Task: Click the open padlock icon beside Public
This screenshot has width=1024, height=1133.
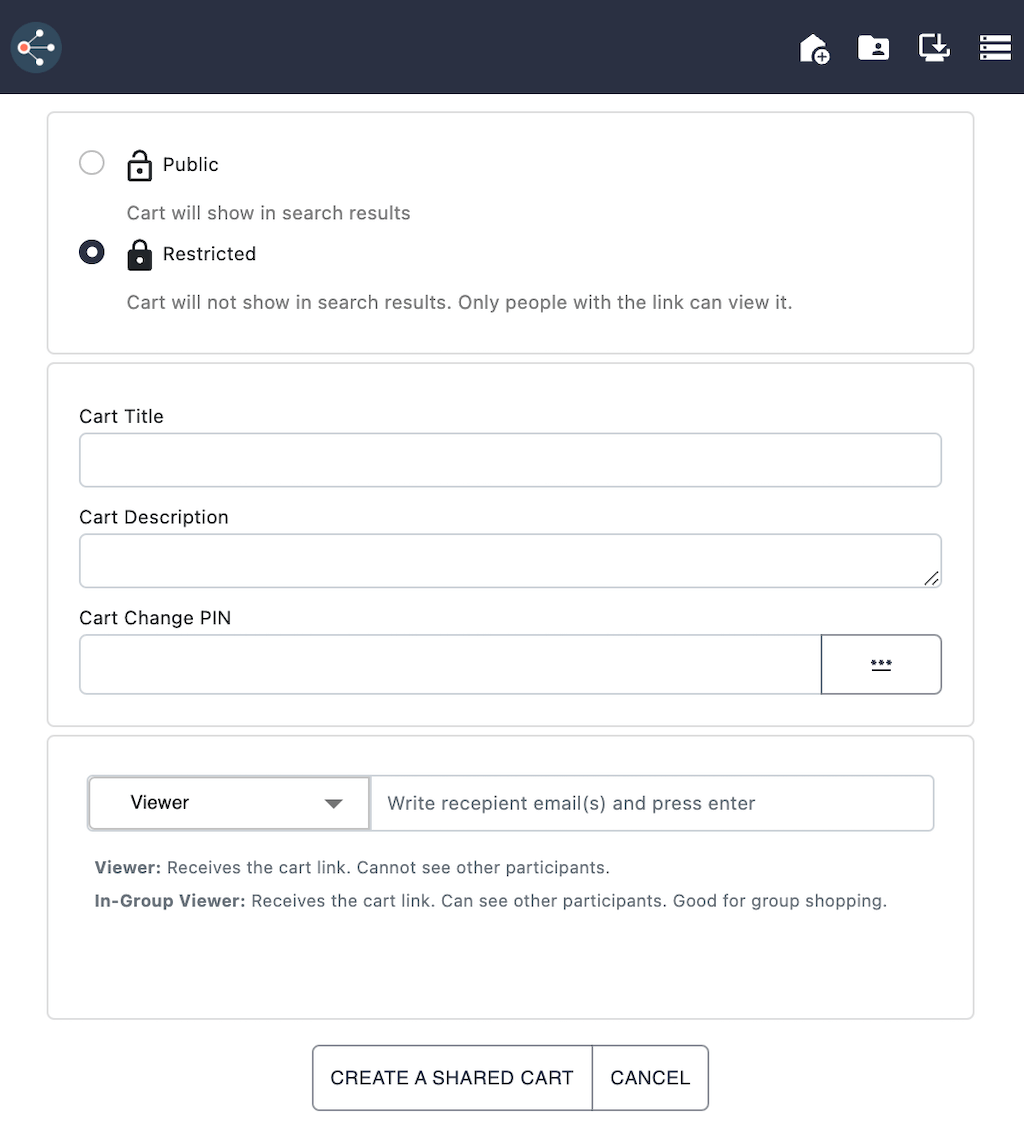Action: [x=140, y=165]
